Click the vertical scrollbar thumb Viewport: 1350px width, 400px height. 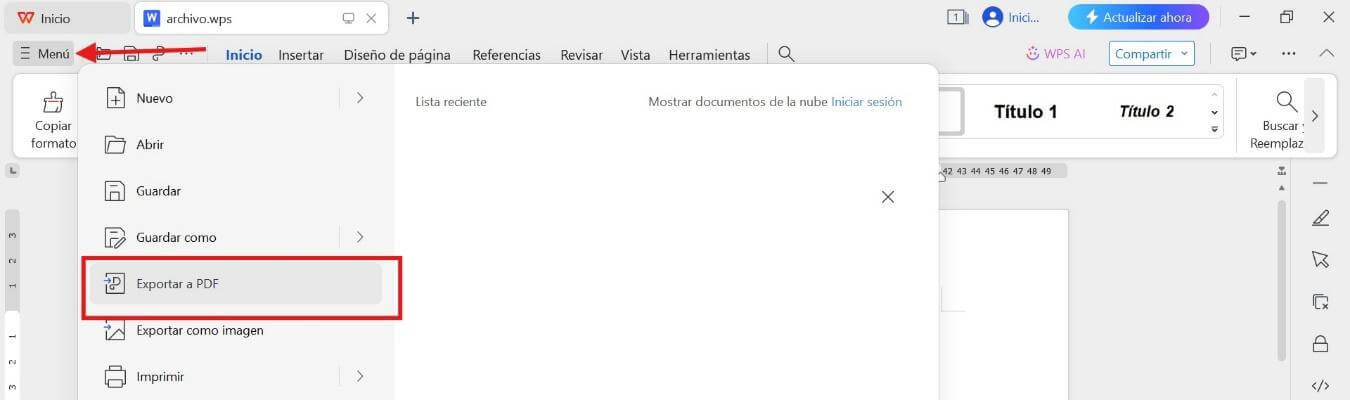tap(1282, 280)
